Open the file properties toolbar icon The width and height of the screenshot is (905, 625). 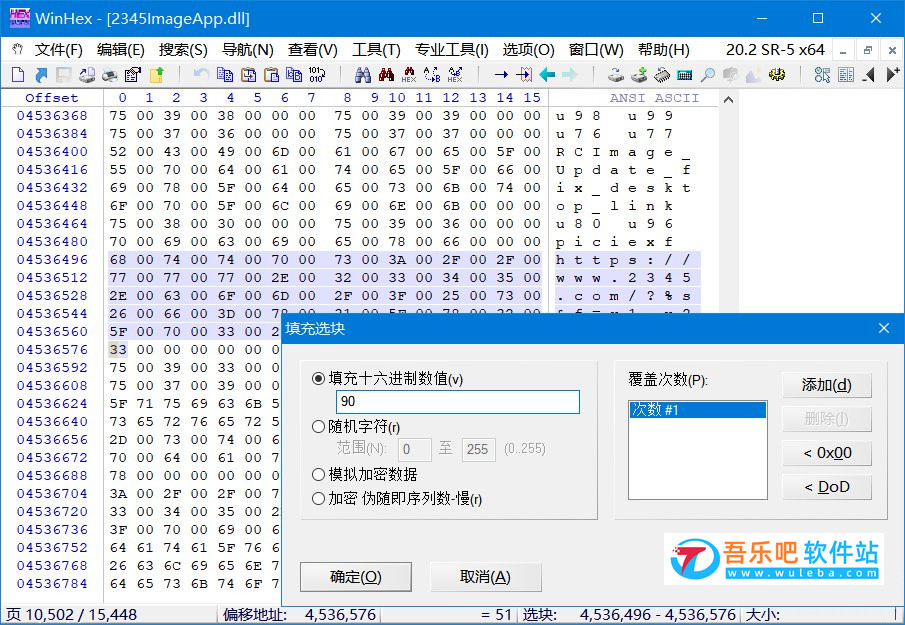[x=133, y=74]
